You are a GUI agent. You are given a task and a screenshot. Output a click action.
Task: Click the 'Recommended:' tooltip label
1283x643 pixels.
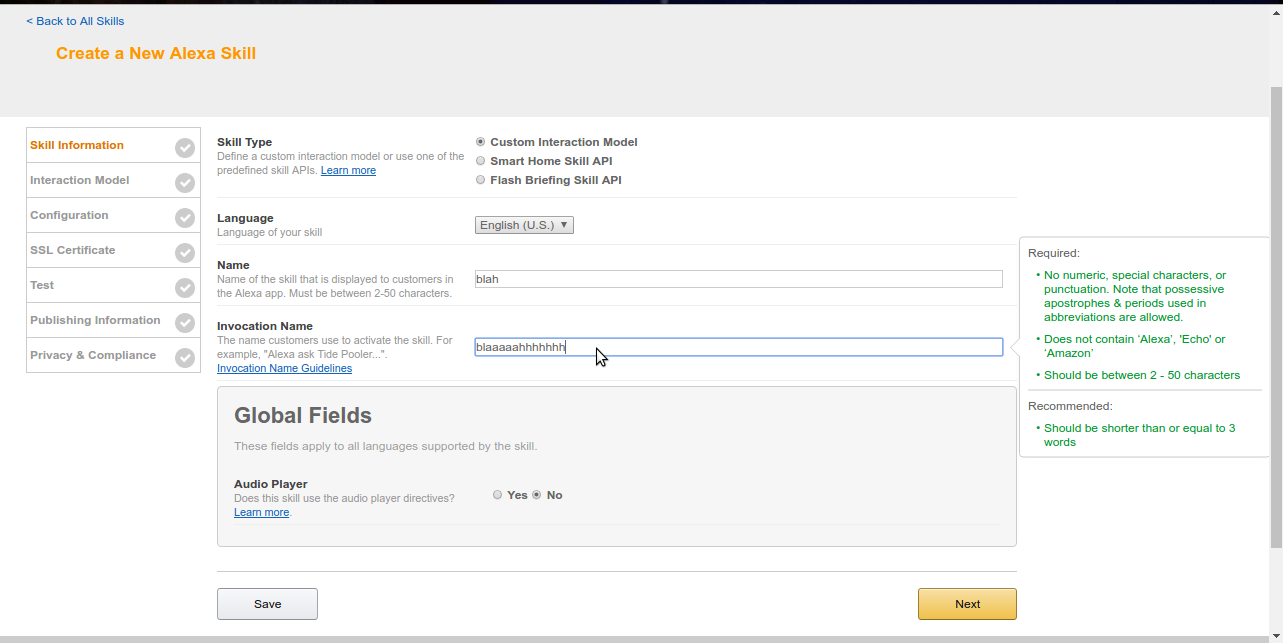click(x=1070, y=406)
